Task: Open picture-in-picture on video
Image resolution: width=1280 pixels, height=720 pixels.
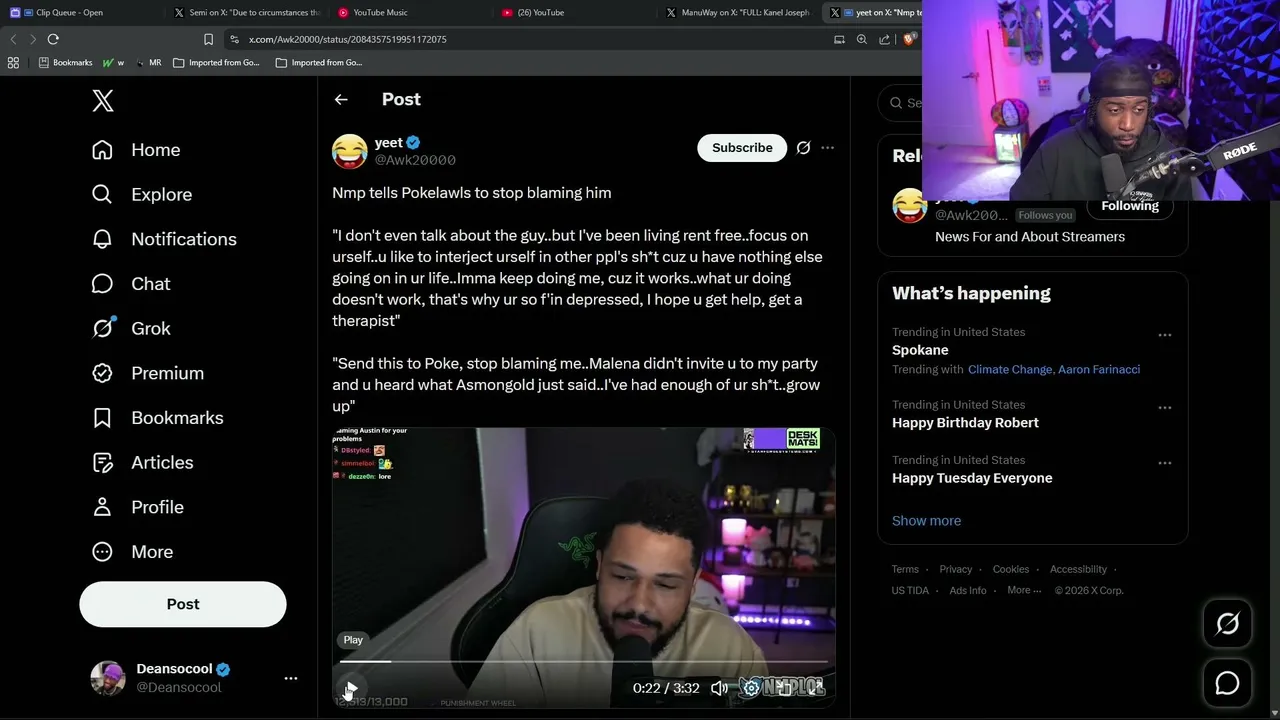Action: tap(787, 688)
